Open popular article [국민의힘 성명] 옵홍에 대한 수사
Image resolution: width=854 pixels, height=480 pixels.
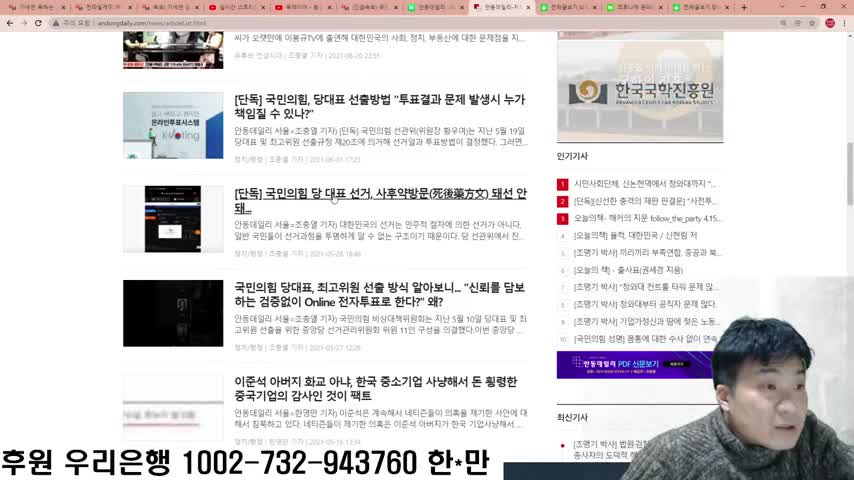(x=645, y=339)
